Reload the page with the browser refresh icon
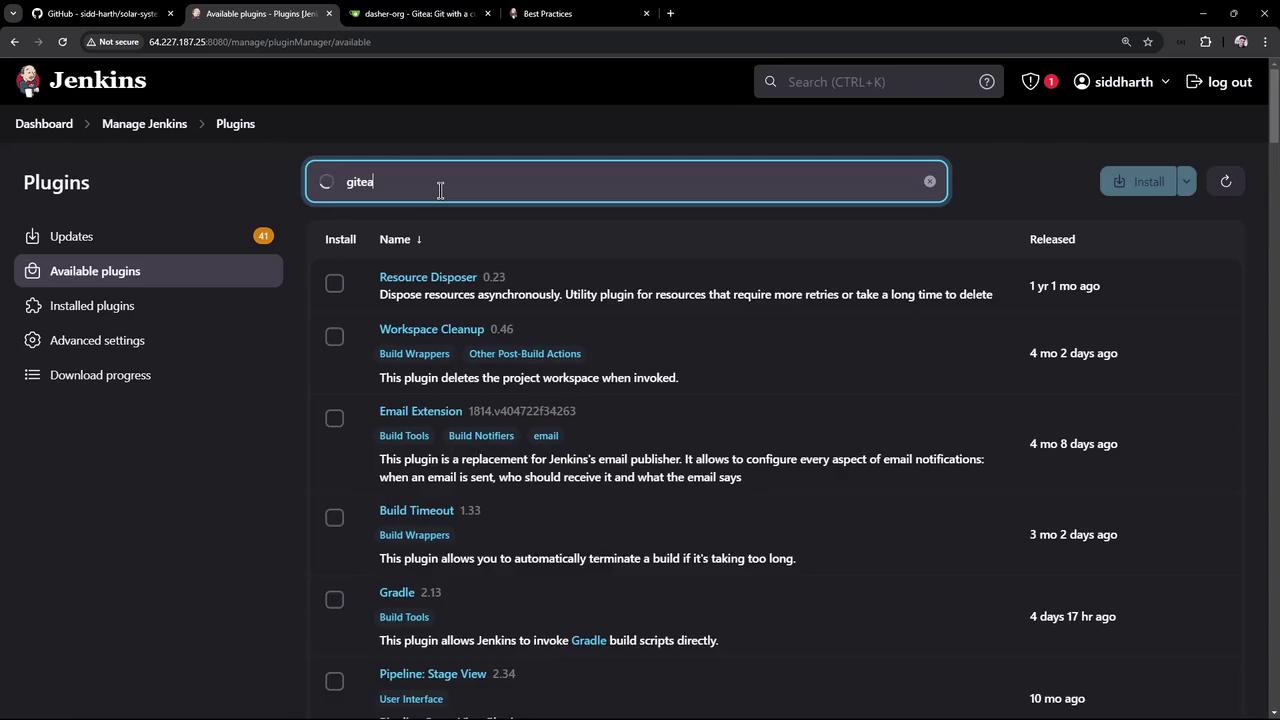The height and width of the screenshot is (720, 1280). (62, 42)
